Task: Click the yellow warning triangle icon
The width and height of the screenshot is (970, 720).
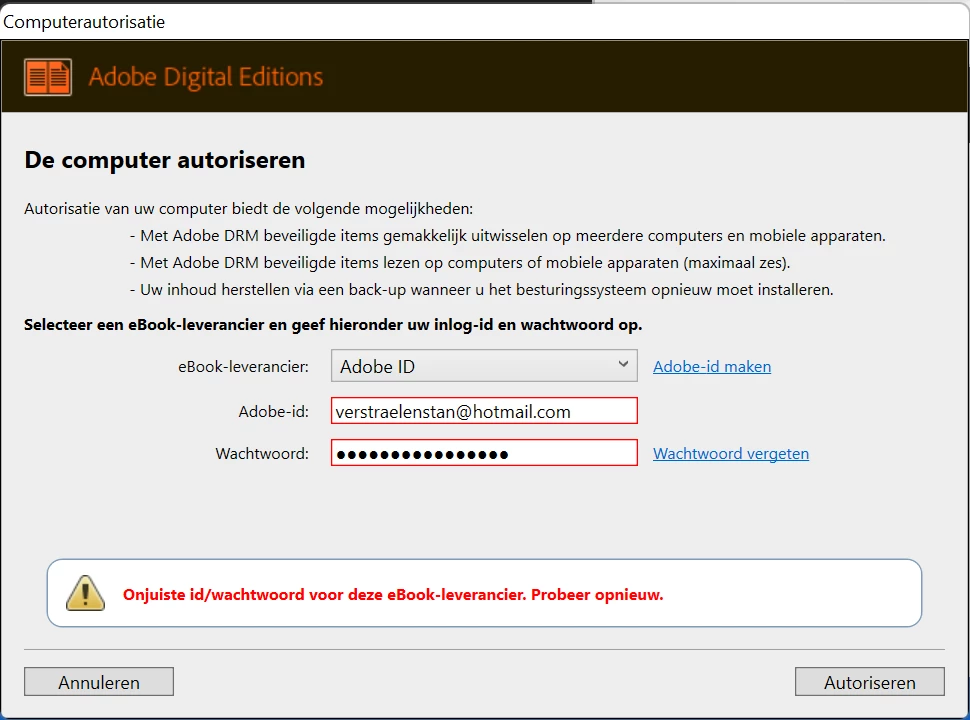Action: (85, 593)
